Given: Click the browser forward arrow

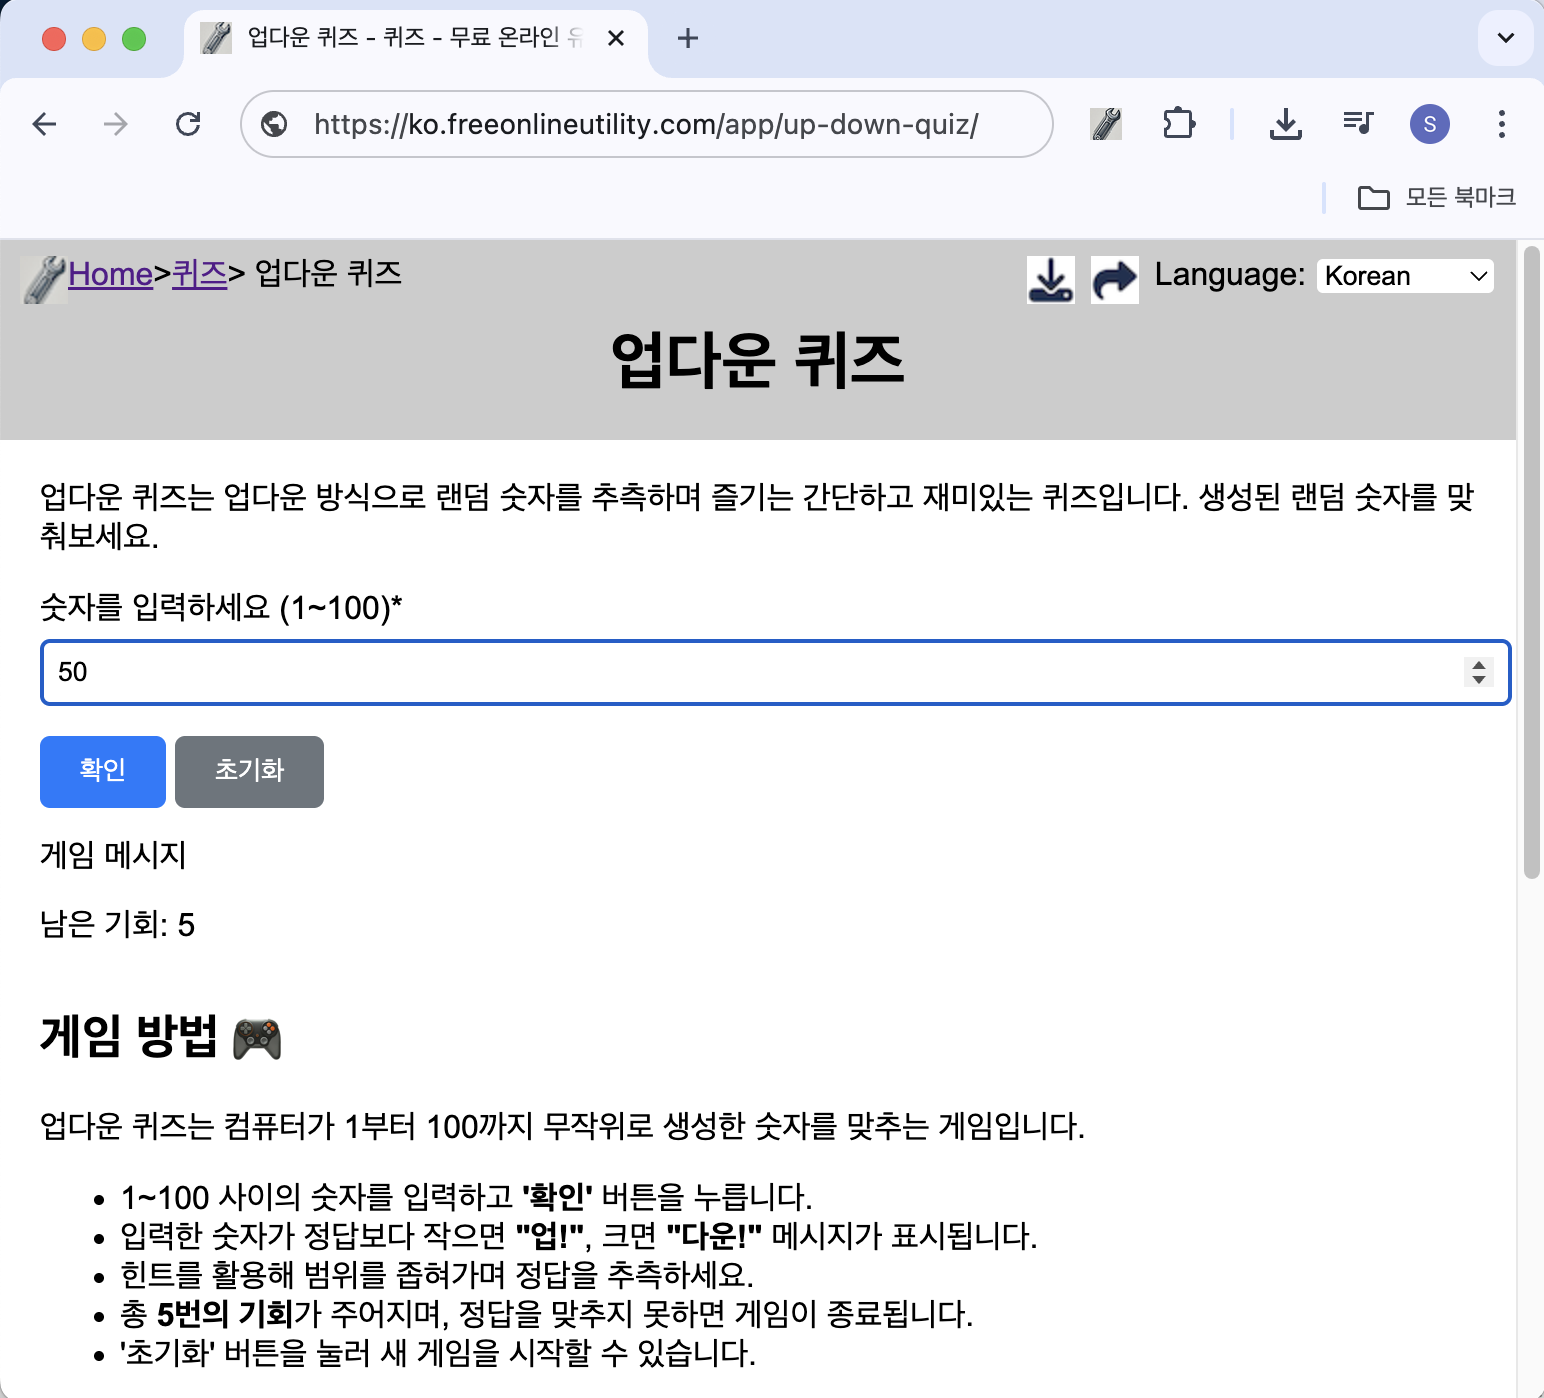Looking at the screenshot, I should click(116, 124).
